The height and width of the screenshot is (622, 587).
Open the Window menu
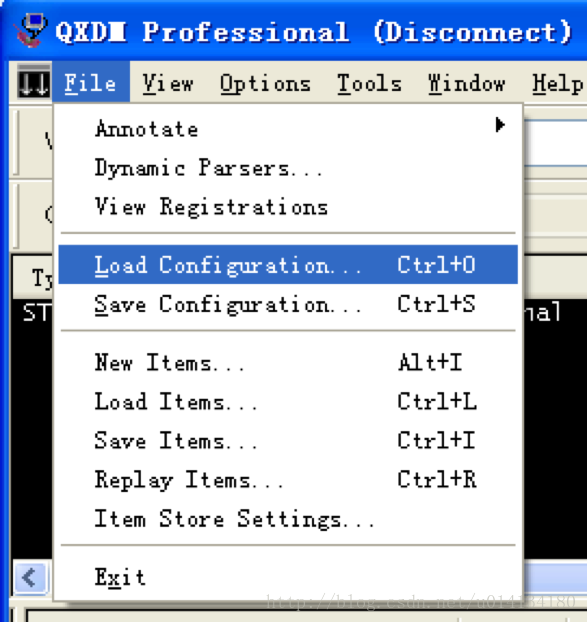tap(466, 83)
